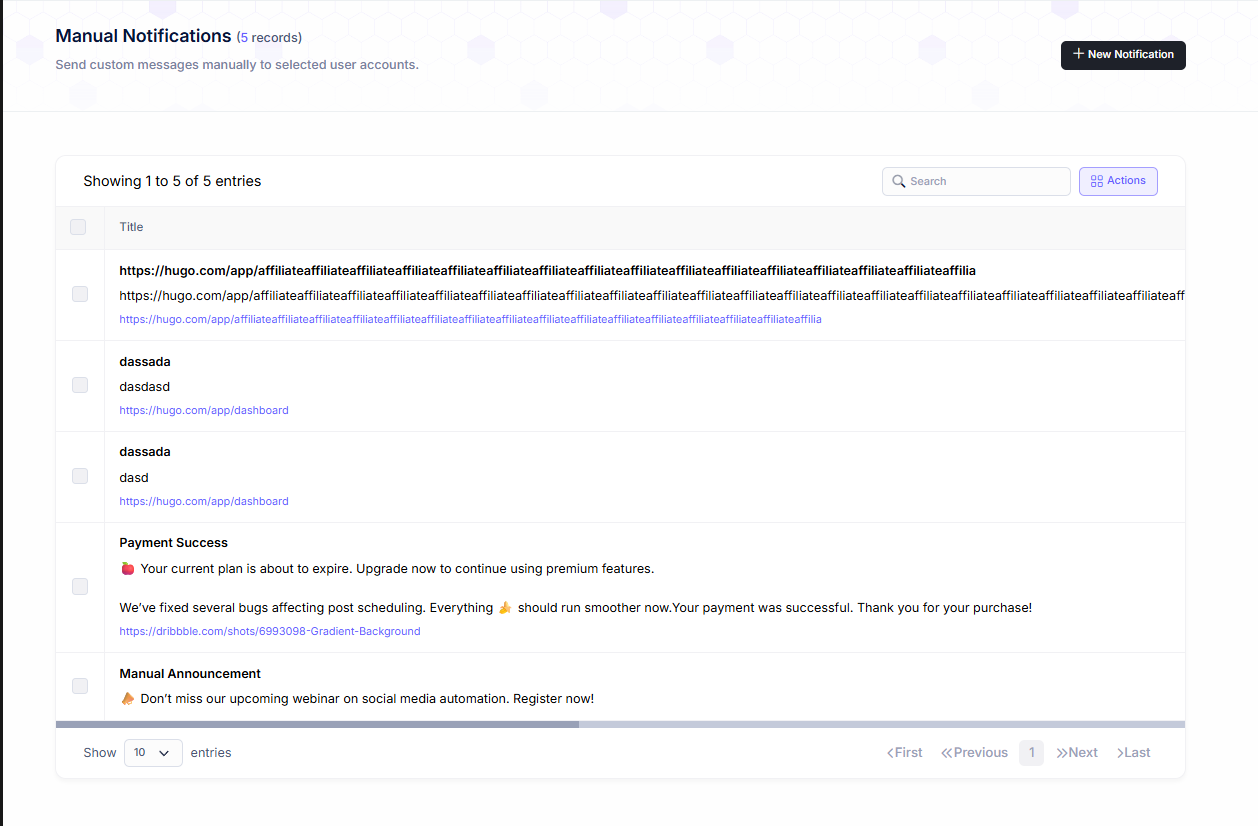
Task: Create a New Notification
Action: tap(1123, 55)
